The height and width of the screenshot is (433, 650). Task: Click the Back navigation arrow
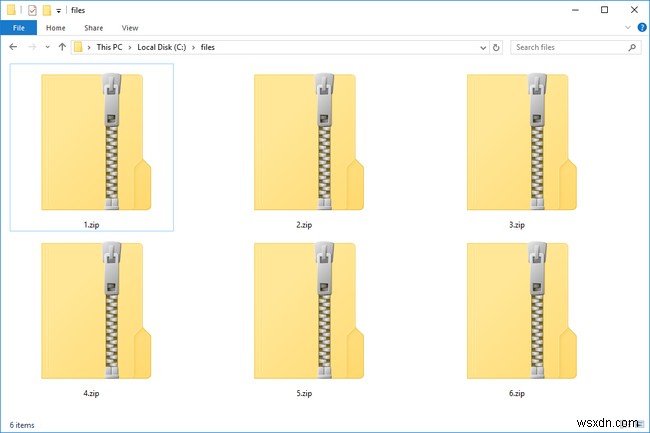click(x=13, y=47)
